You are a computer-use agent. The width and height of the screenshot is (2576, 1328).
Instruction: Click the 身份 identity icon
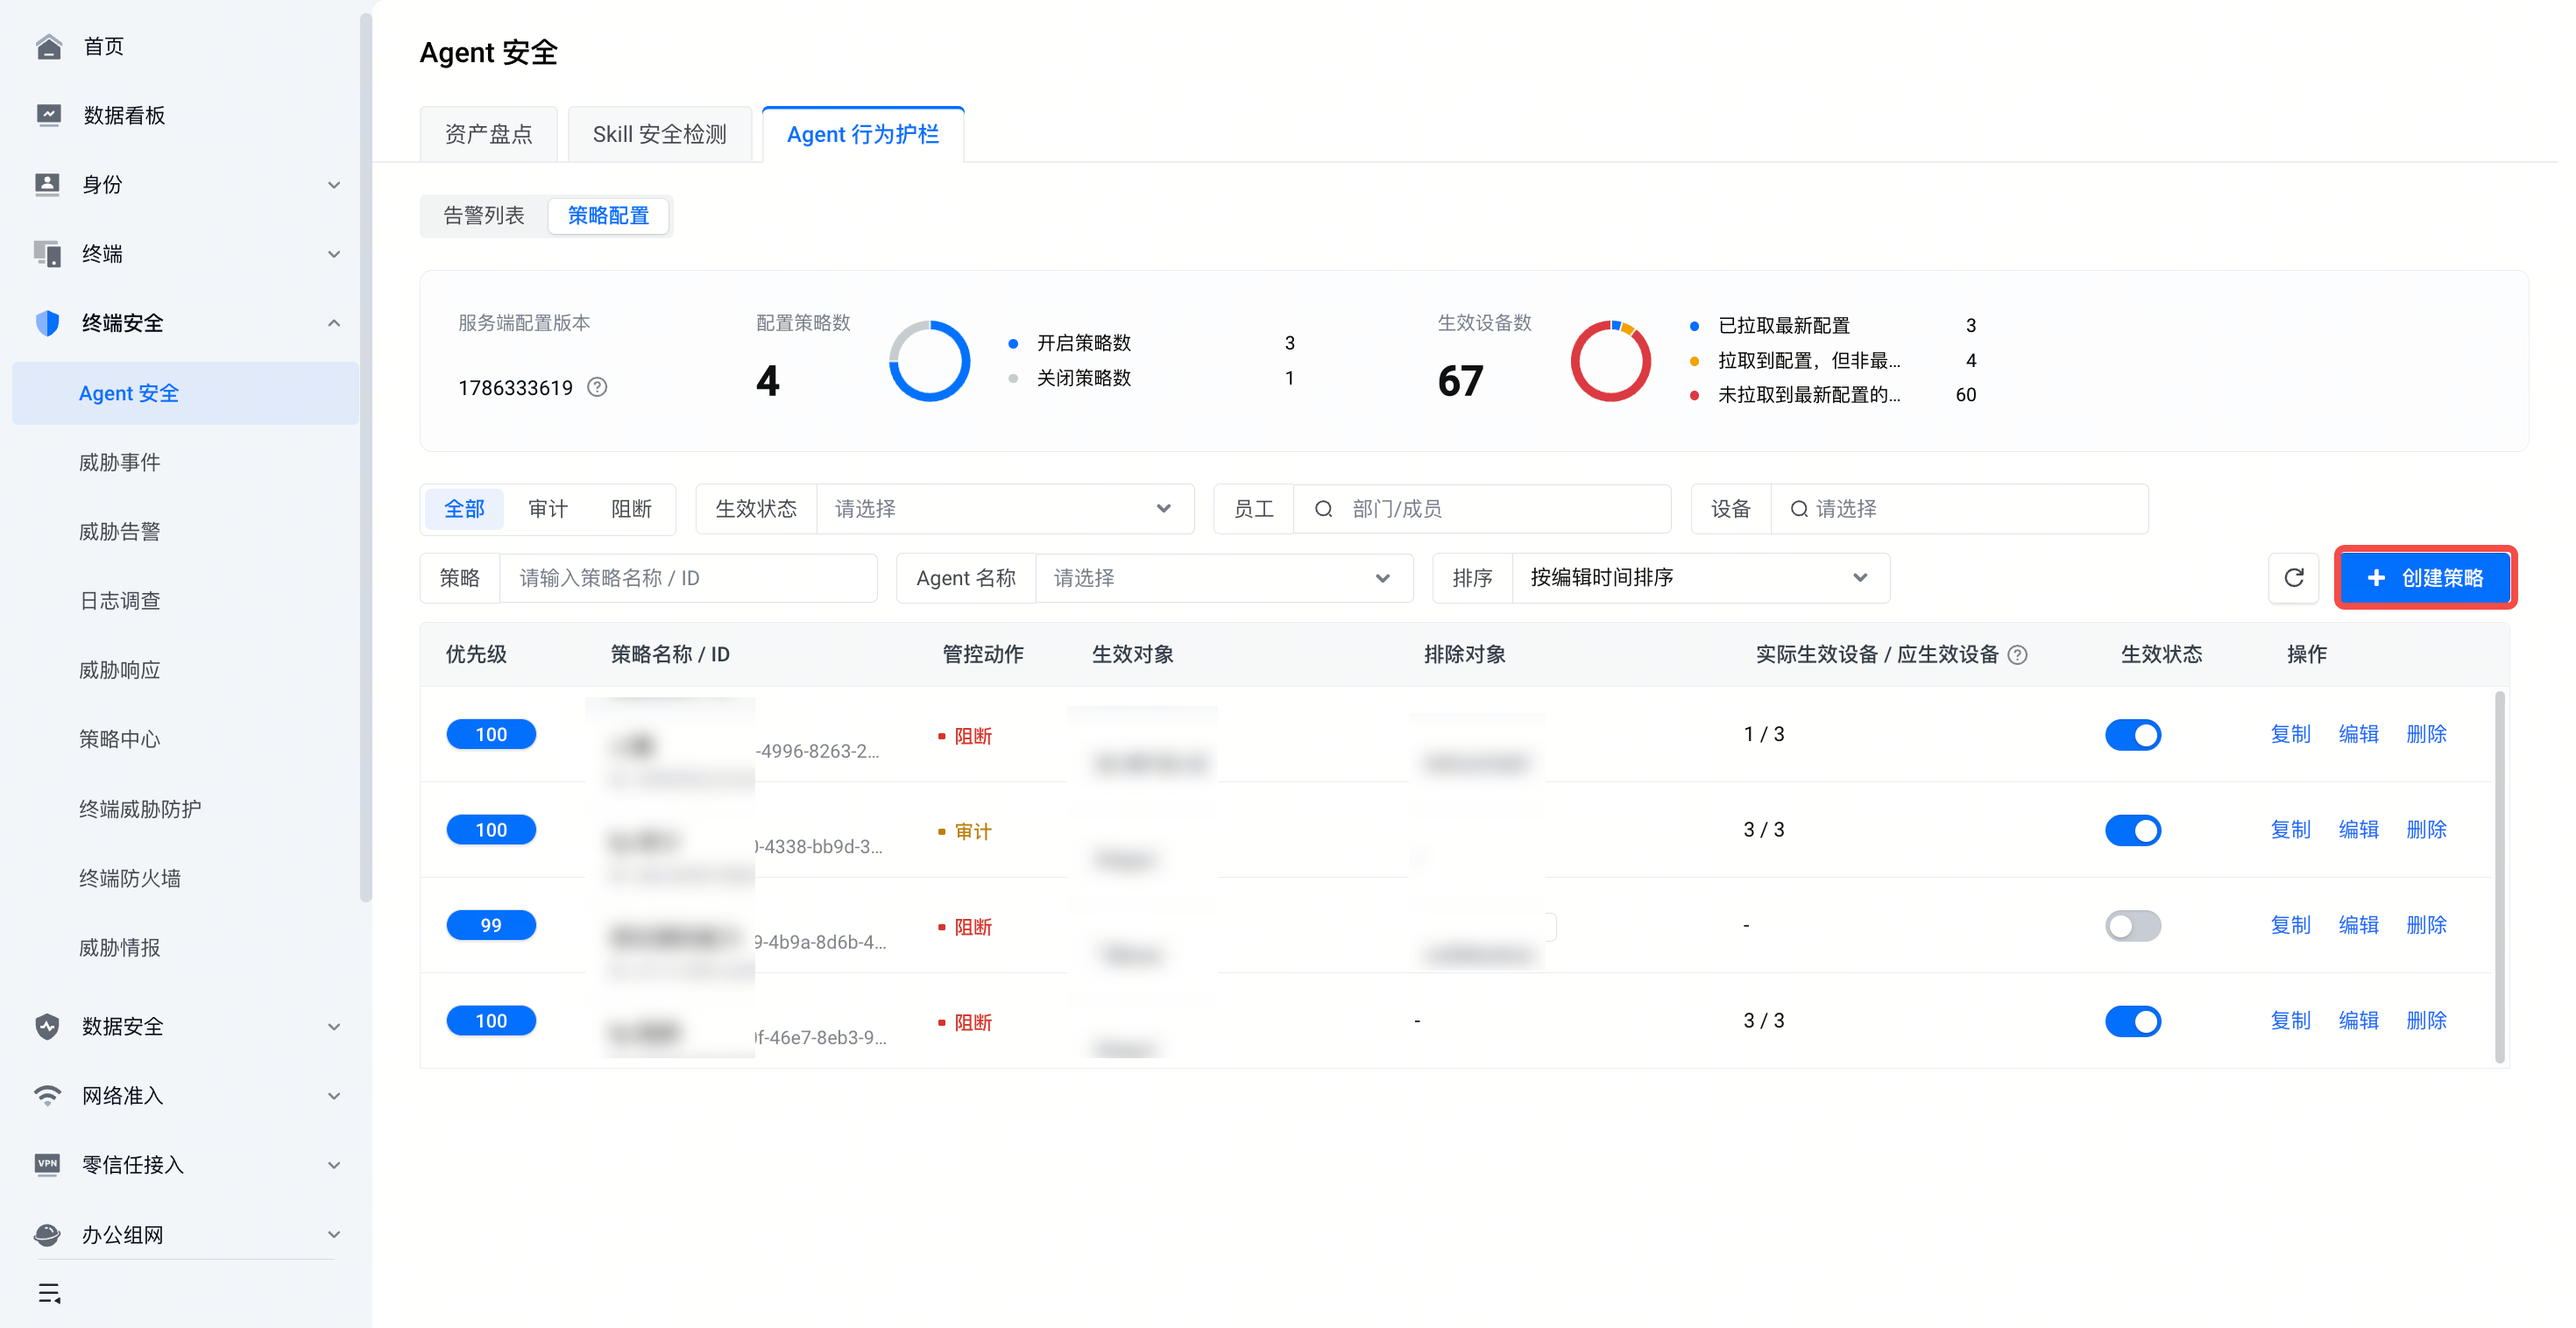(x=48, y=184)
